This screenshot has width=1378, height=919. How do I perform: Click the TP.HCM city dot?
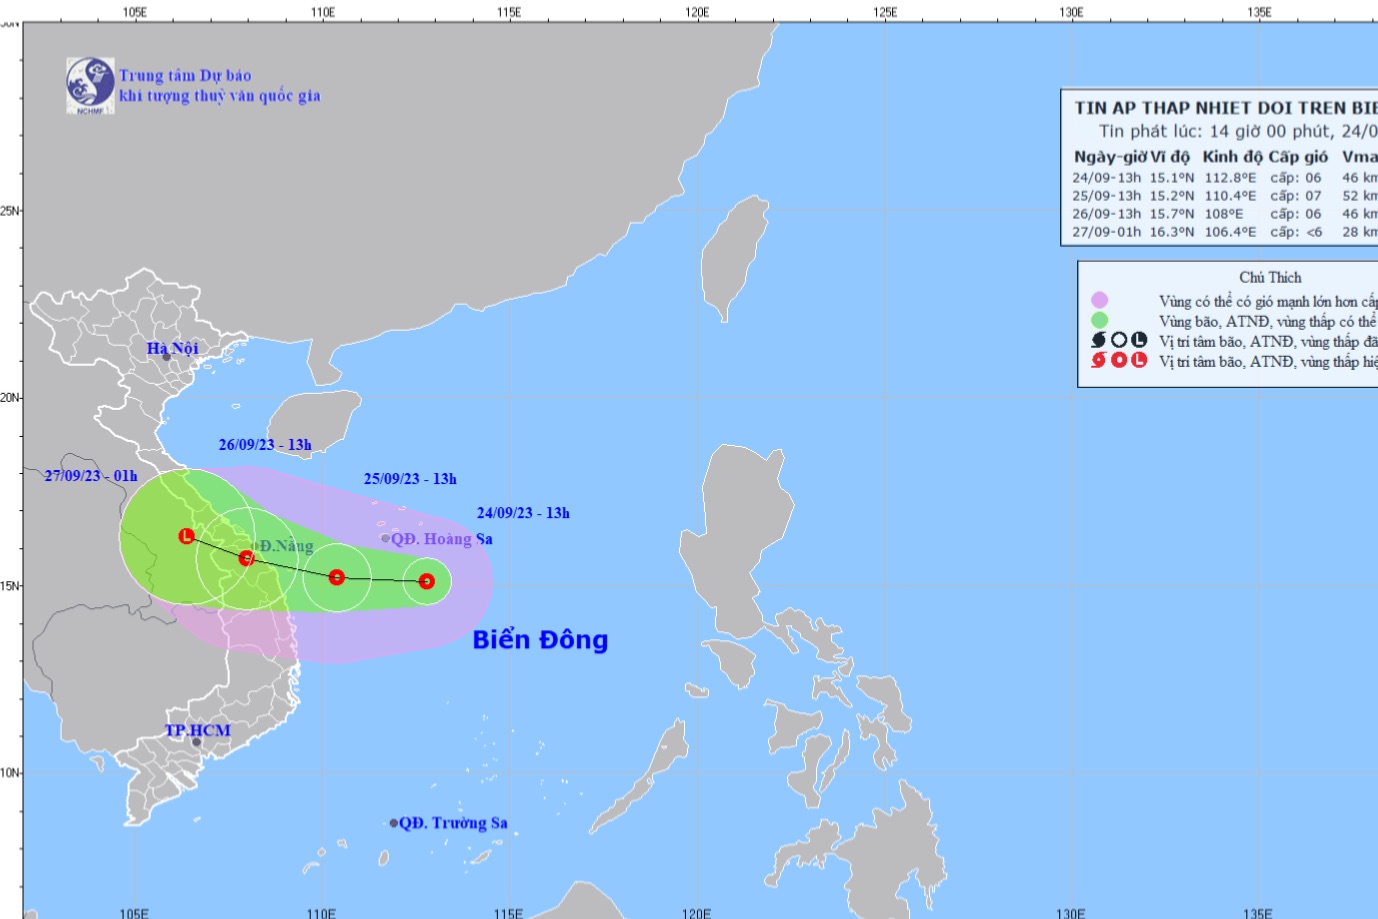(197, 742)
